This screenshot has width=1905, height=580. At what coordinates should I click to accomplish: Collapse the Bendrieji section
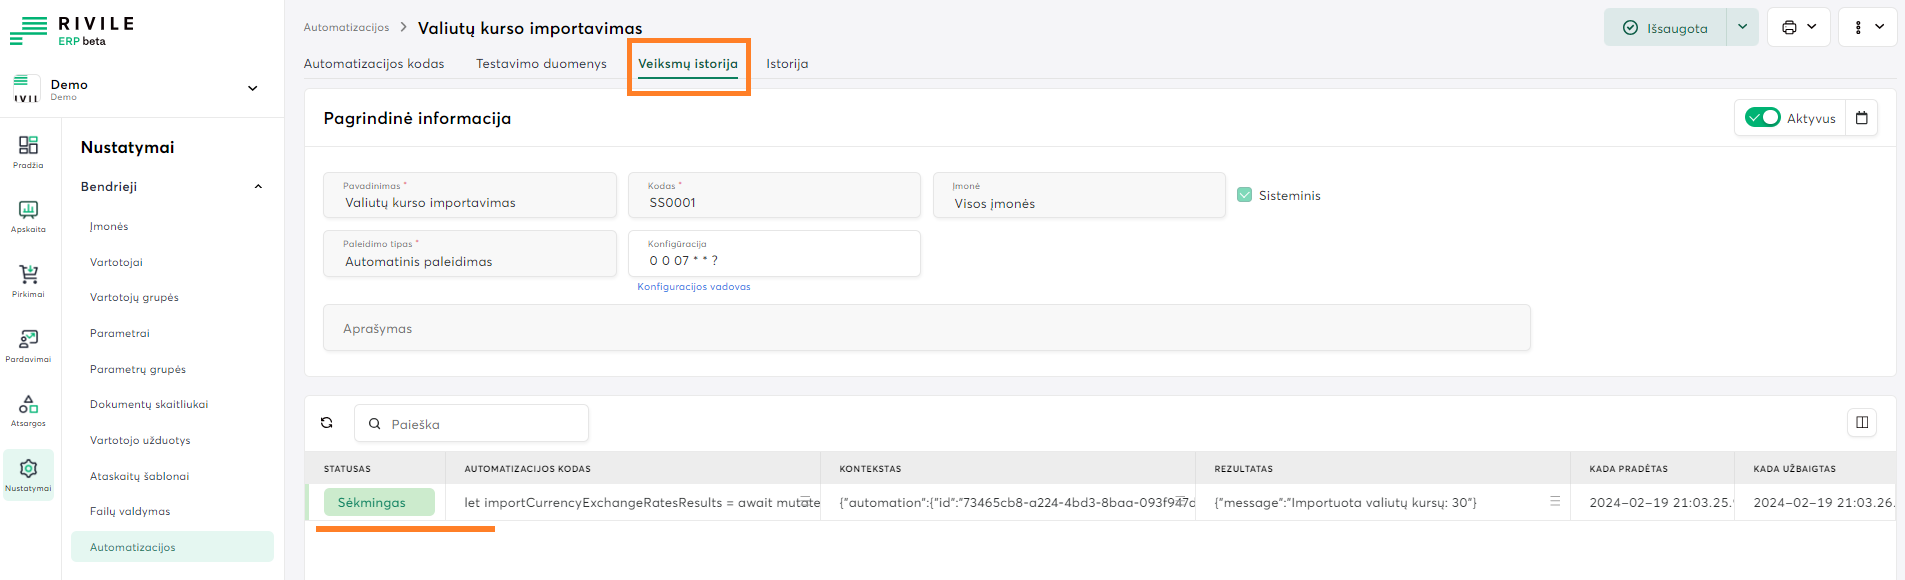point(258,187)
